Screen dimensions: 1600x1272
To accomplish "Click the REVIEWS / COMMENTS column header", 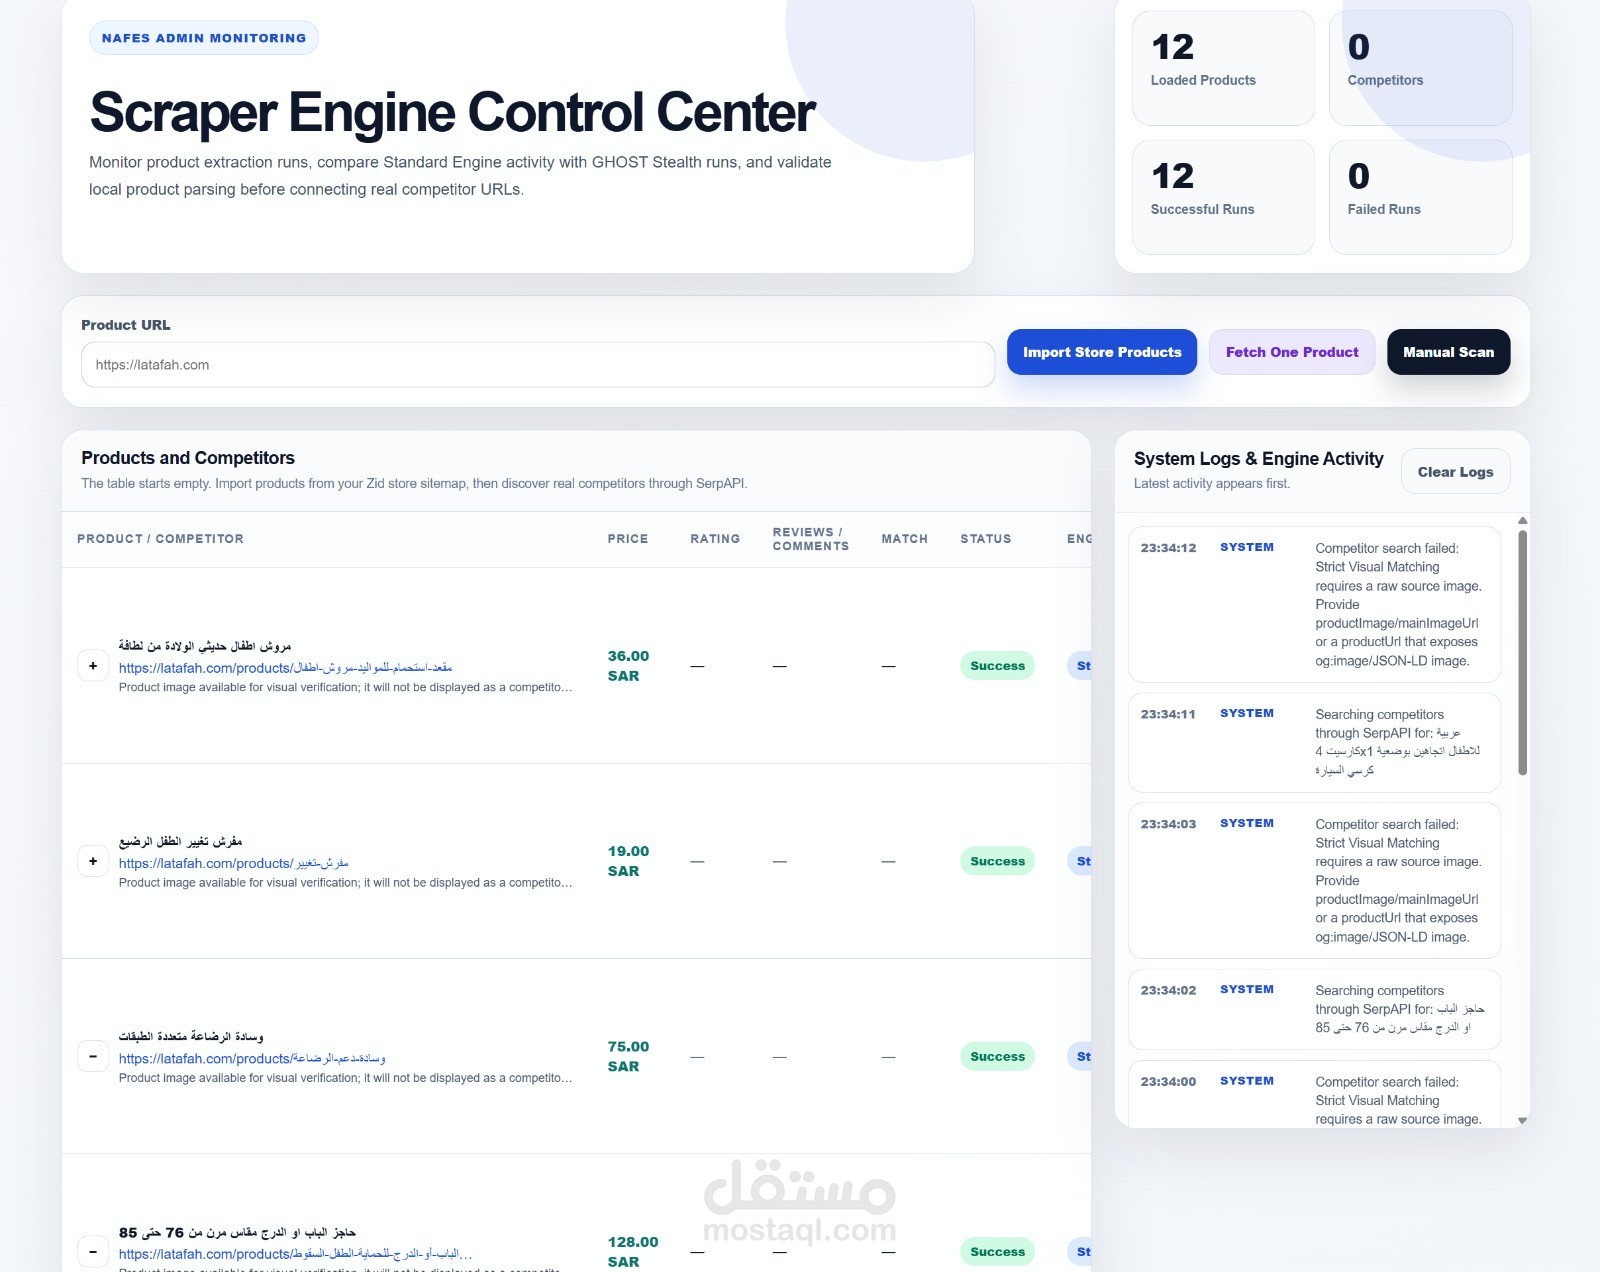I will [x=810, y=539].
